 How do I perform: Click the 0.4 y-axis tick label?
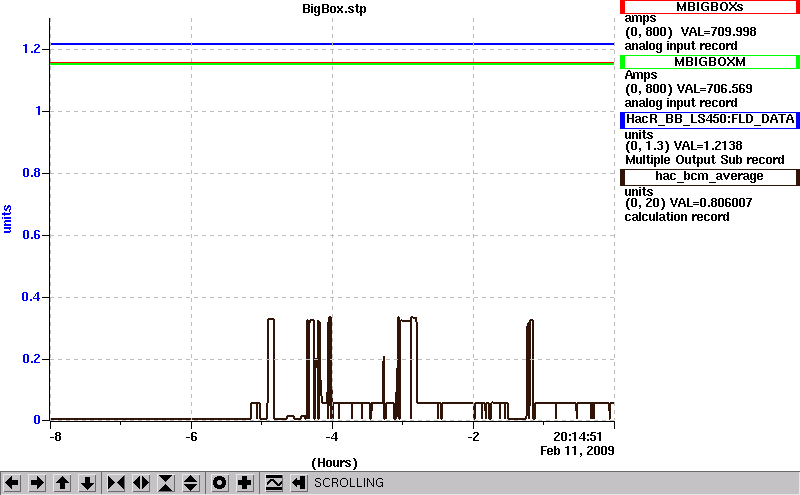31,297
